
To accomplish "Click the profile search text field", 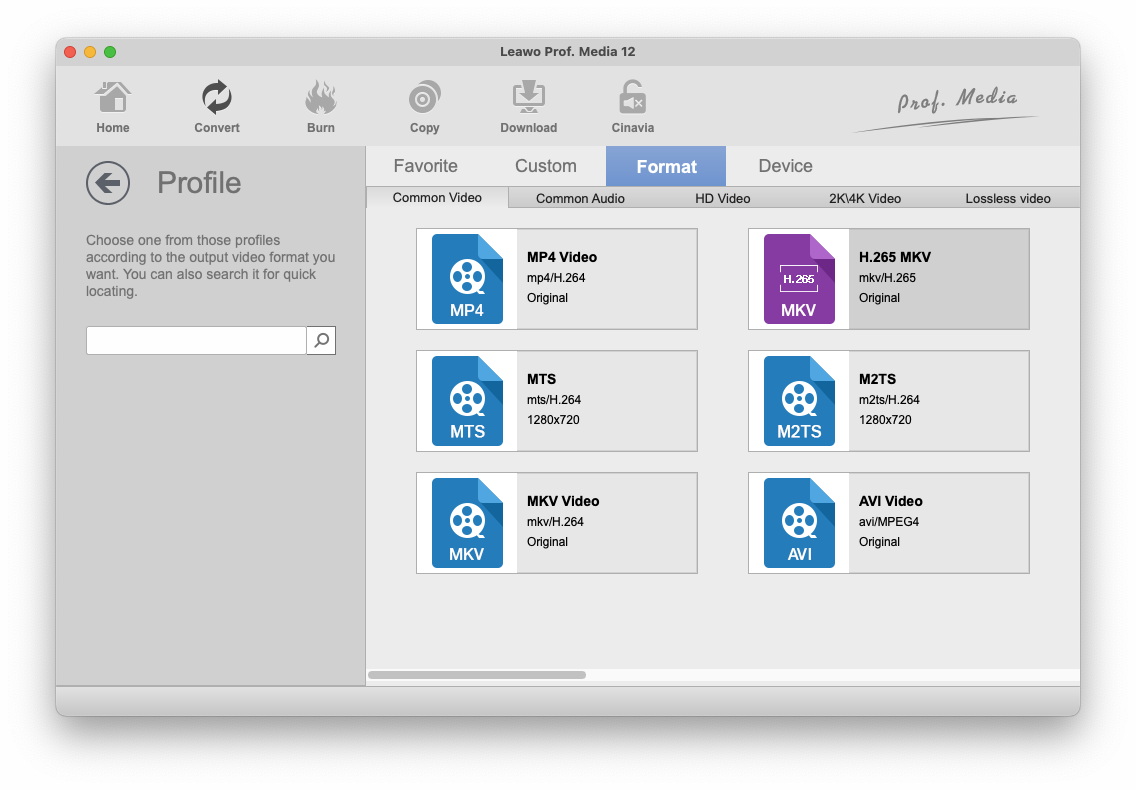I will 196,340.
